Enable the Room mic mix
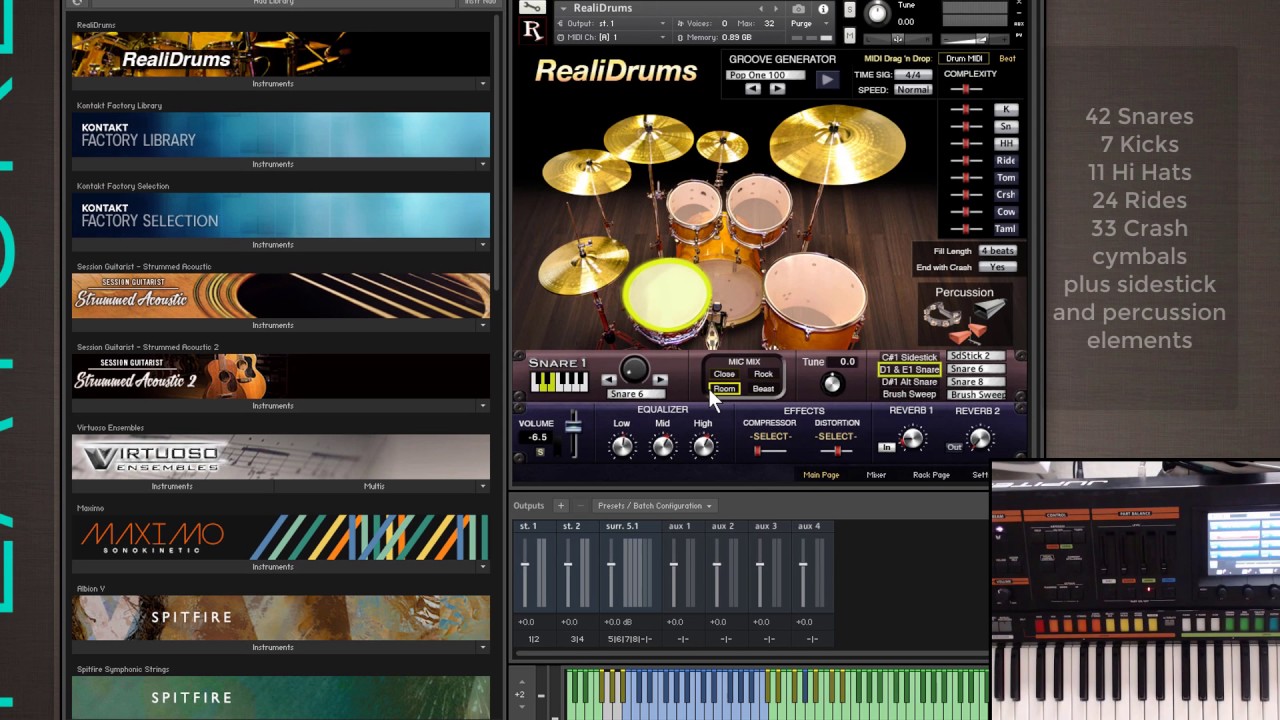The height and width of the screenshot is (720, 1280). pos(724,389)
